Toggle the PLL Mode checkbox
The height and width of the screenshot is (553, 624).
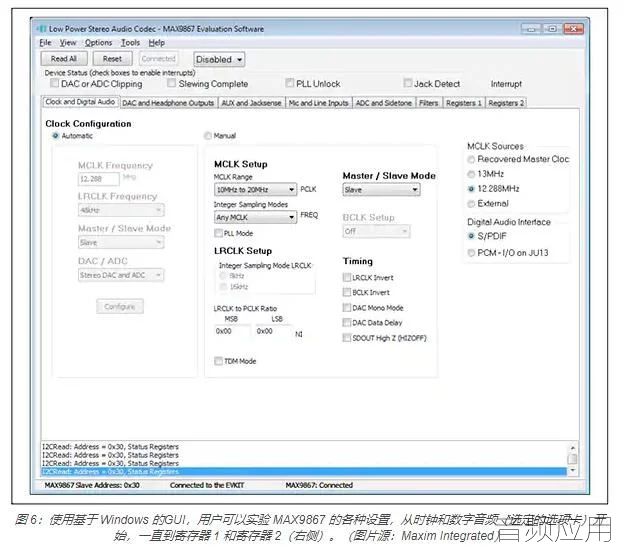[x=218, y=233]
